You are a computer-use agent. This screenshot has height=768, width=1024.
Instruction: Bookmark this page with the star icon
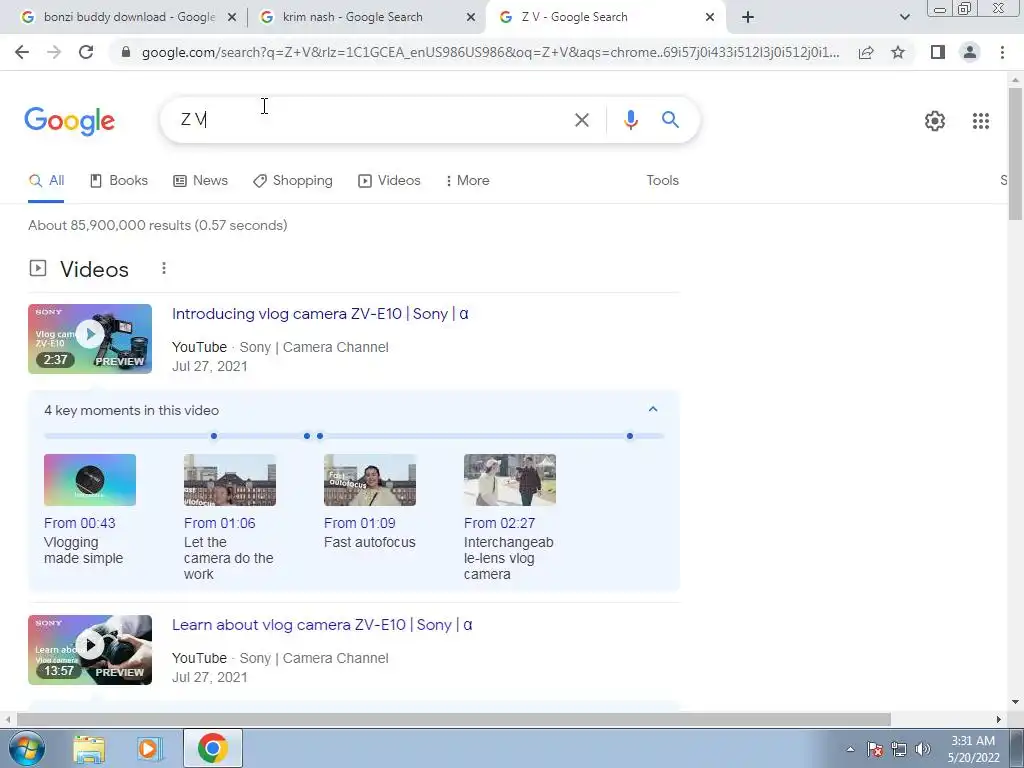click(x=899, y=52)
